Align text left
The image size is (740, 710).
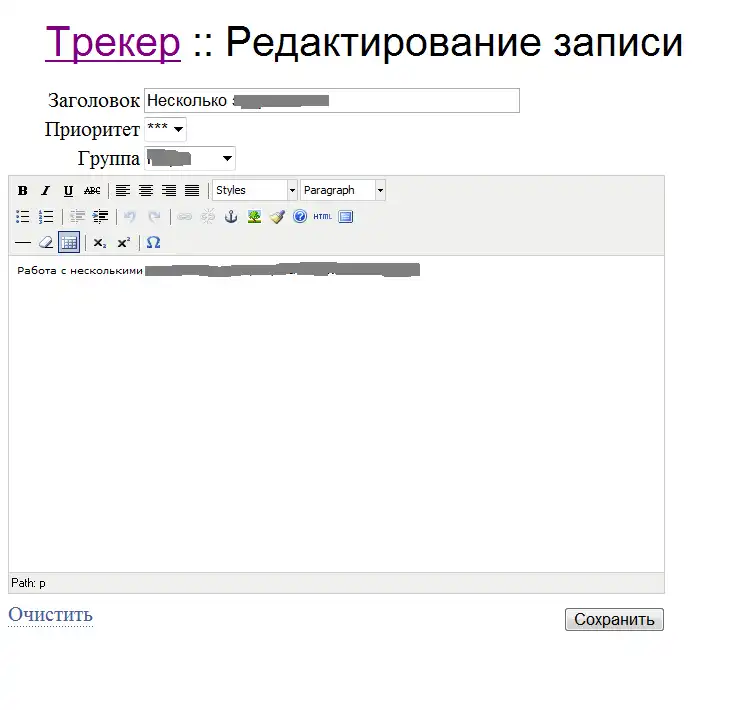pyautogui.click(x=123, y=191)
